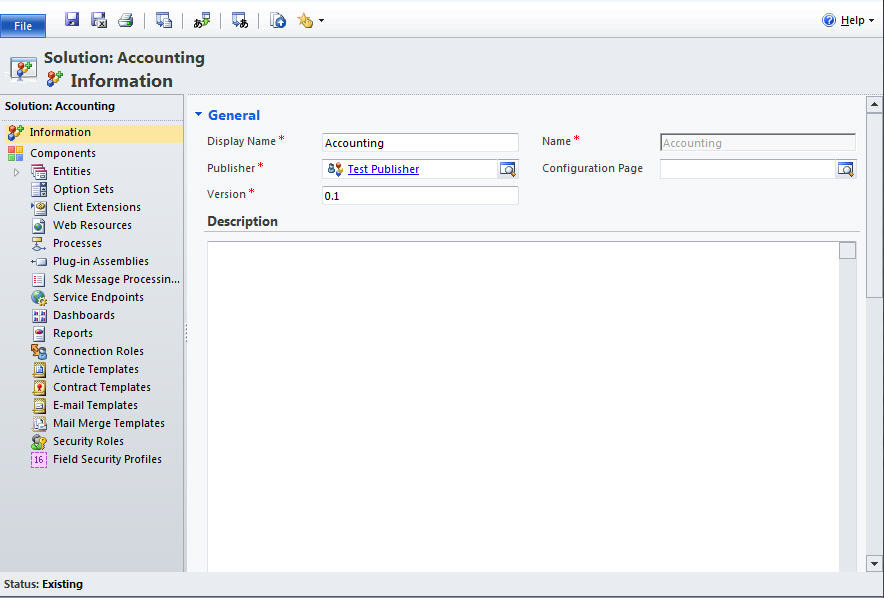Click the Version input field
The width and height of the screenshot is (884, 598).
tap(420, 196)
